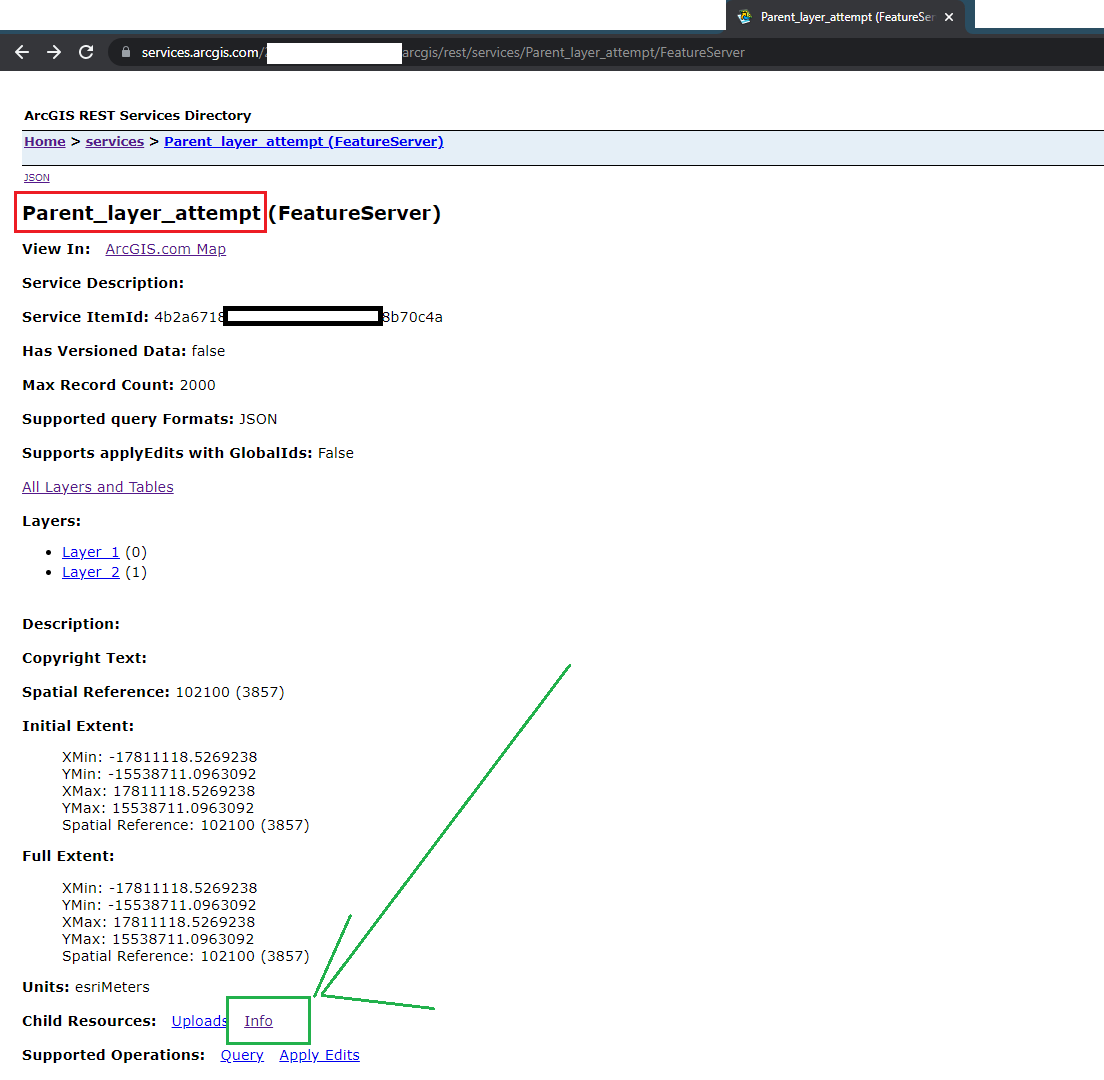This screenshot has height=1080, width=1104.
Task: Click the padlock site security icon
Action: (126, 52)
